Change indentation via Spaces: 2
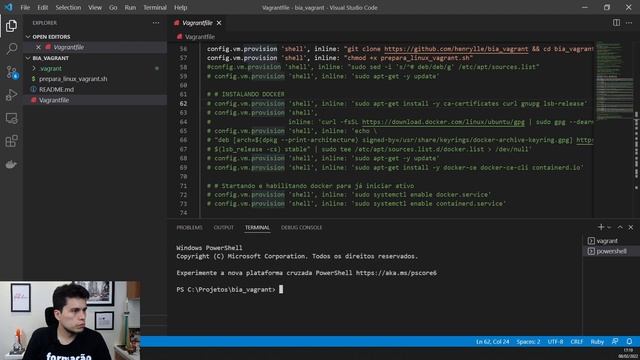This screenshot has width=640, height=360. (x=528, y=342)
